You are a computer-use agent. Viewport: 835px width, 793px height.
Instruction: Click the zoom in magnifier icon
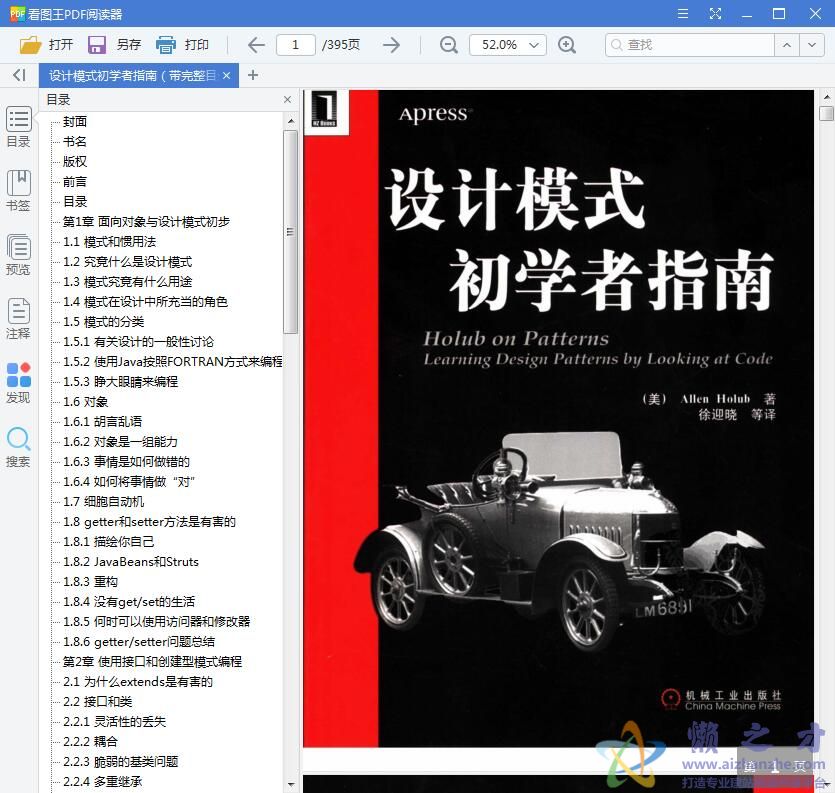point(567,44)
